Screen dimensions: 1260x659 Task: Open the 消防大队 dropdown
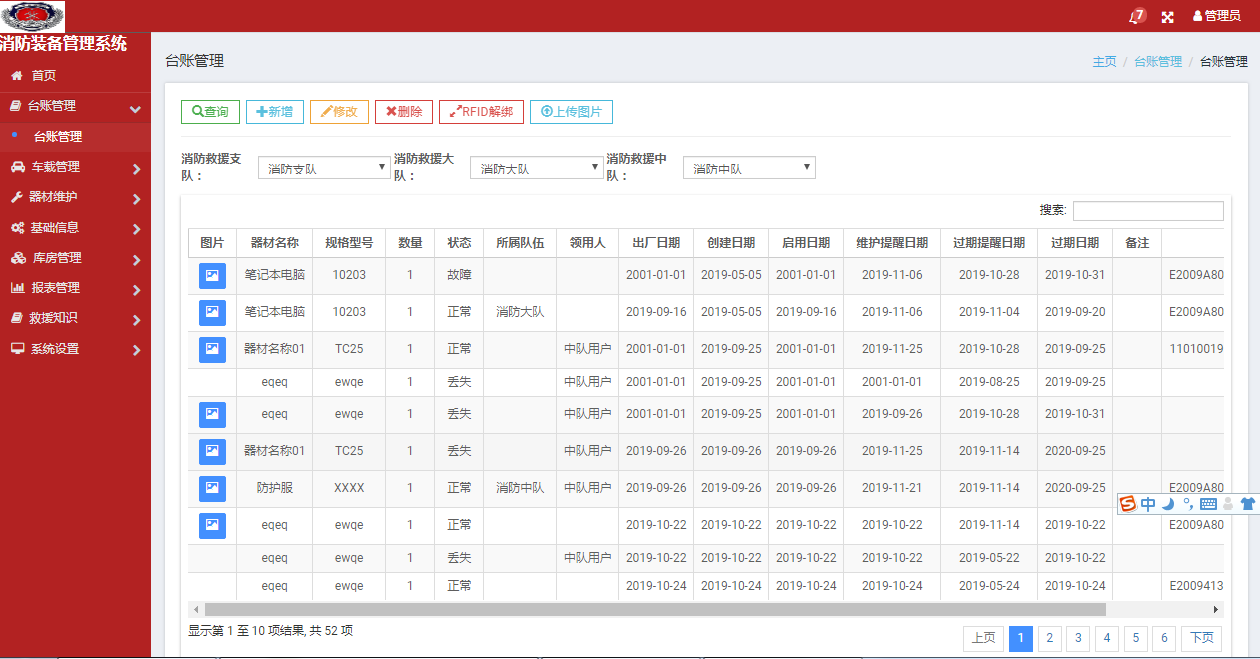[x=536, y=168]
